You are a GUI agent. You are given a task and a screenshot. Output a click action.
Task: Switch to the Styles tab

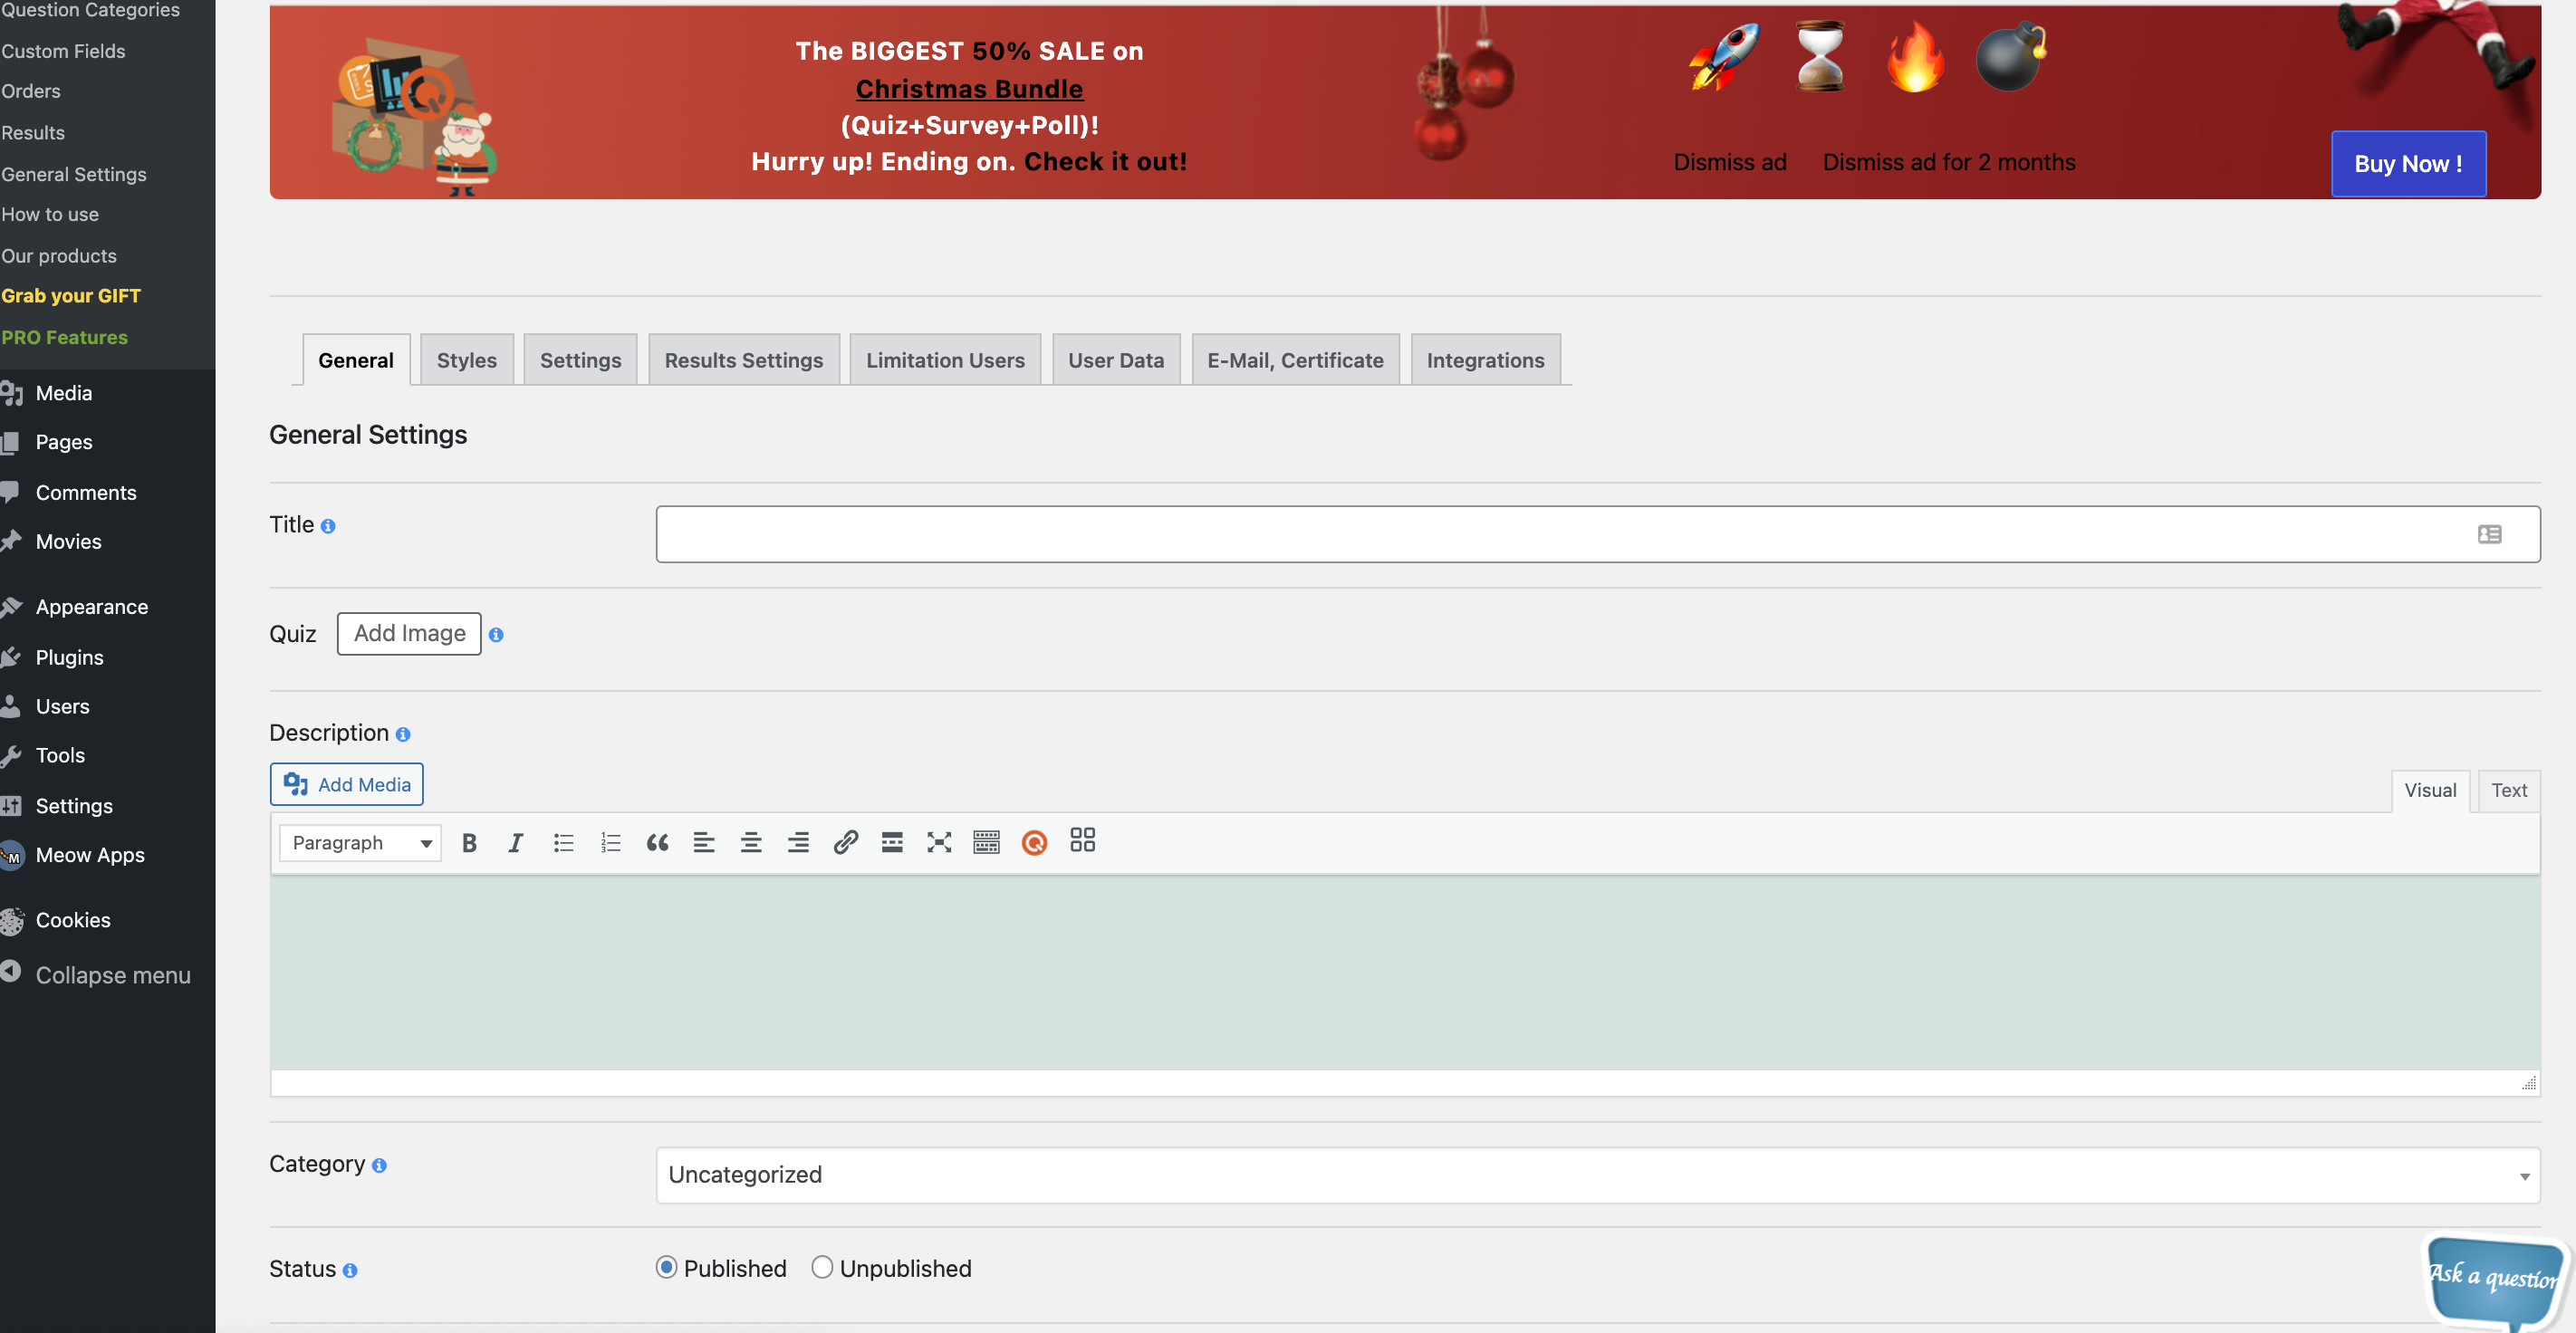(x=466, y=360)
